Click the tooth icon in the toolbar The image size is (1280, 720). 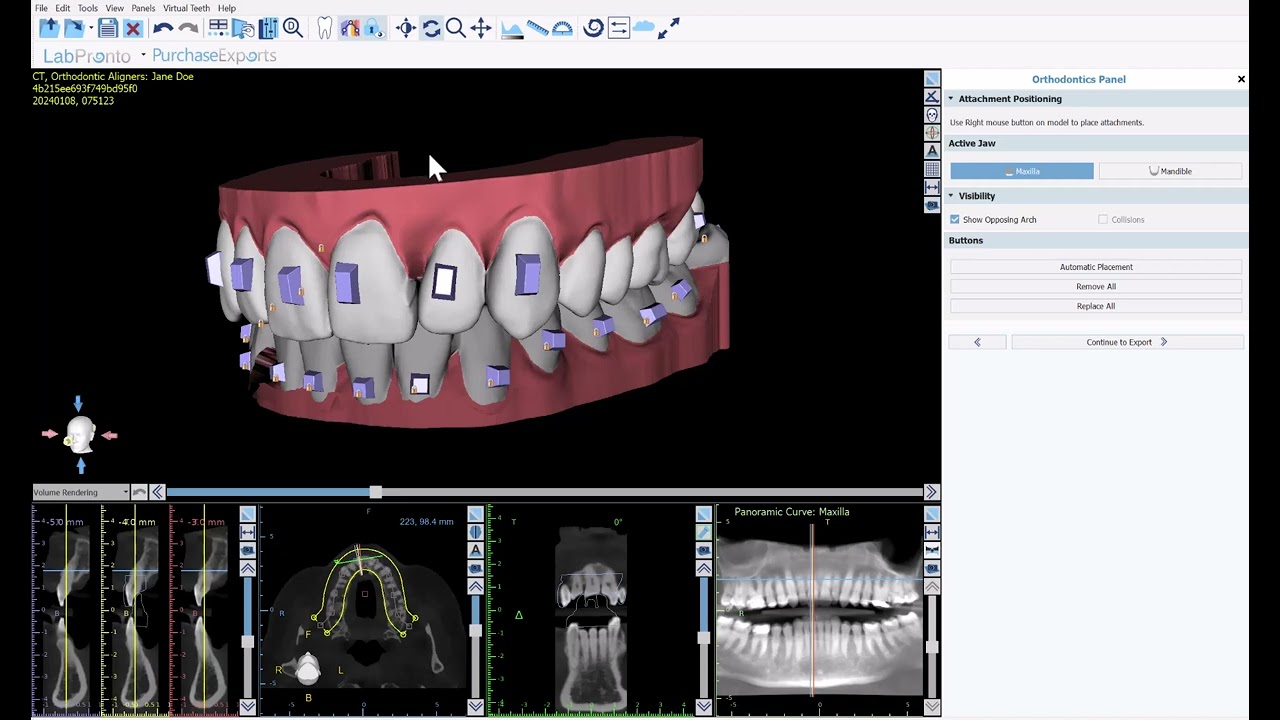[324, 29]
